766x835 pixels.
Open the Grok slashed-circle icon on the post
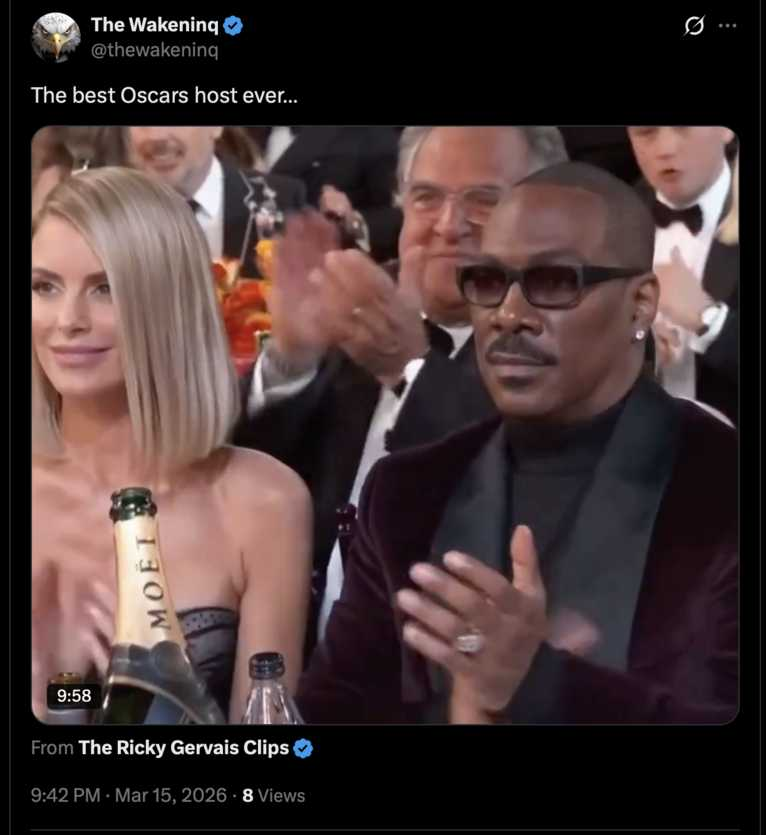tap(694, 26)
